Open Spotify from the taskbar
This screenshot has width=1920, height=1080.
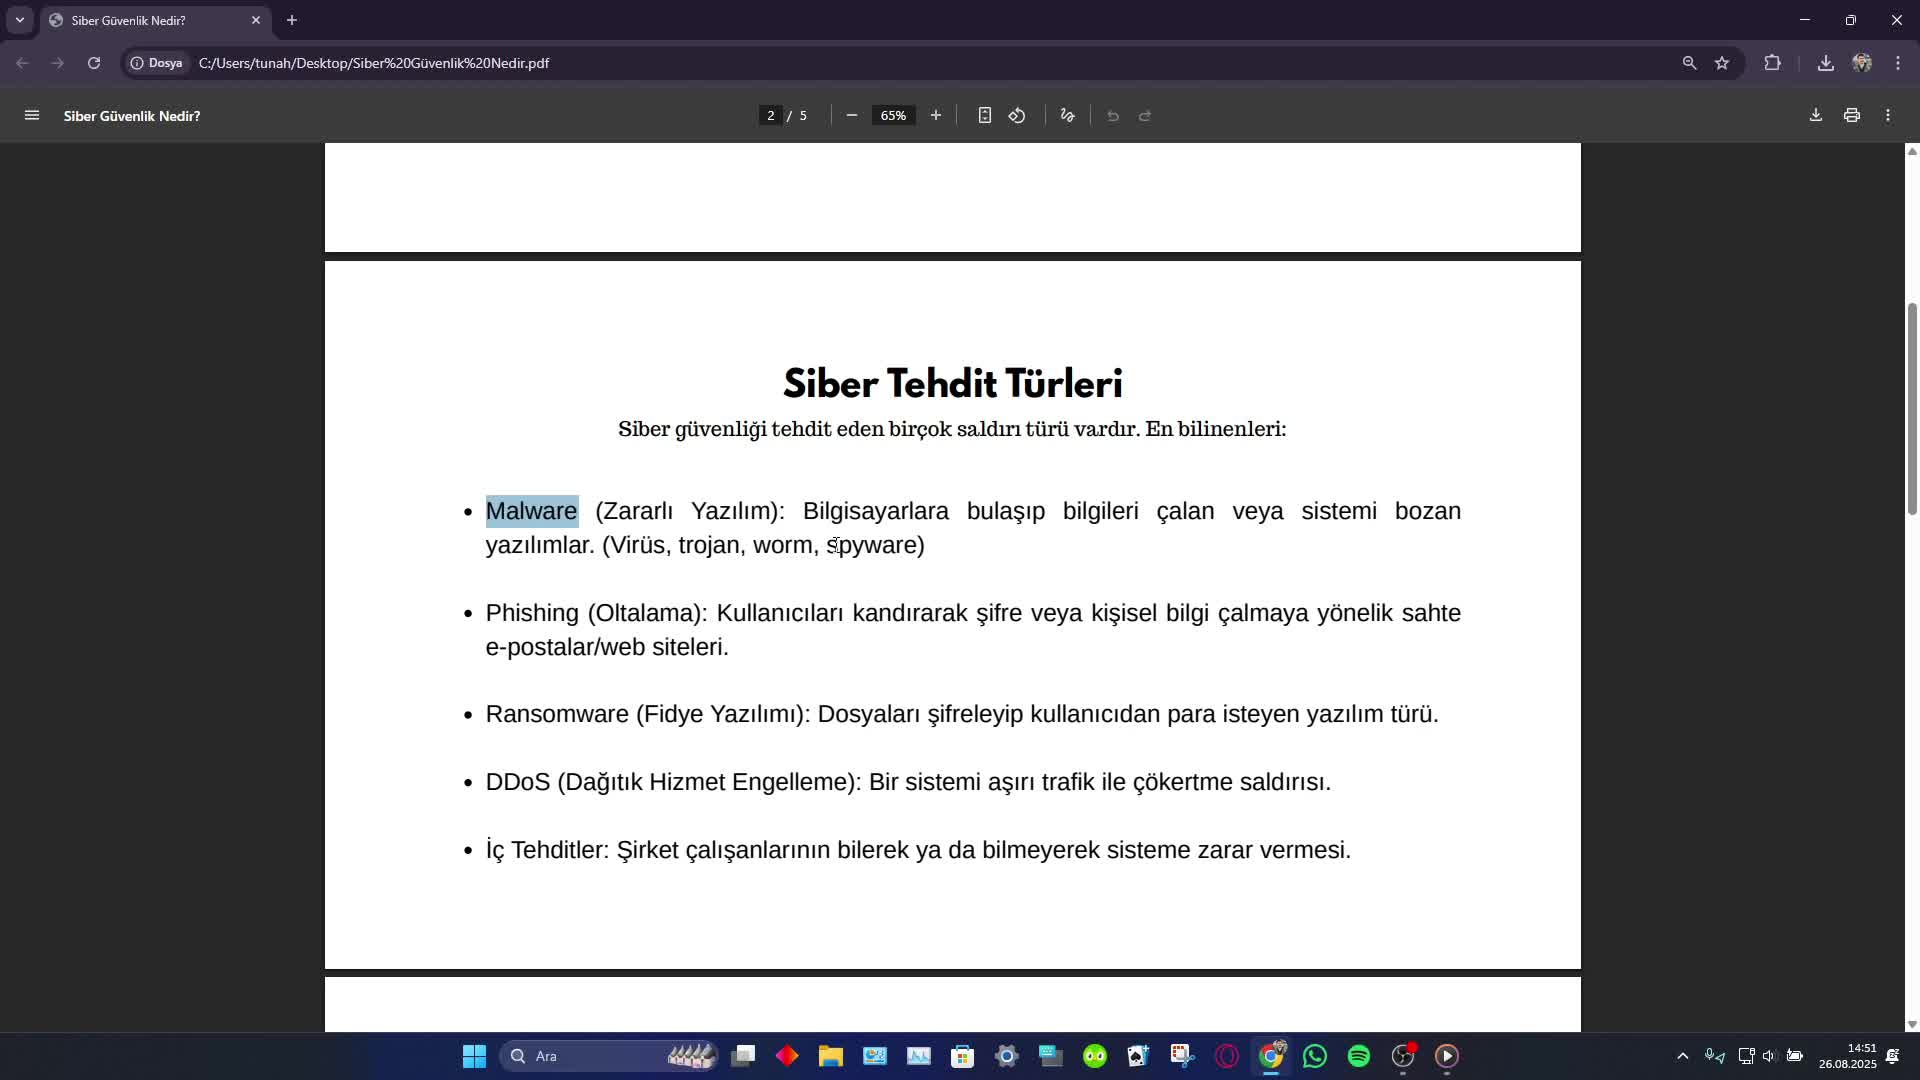(1358, 1056)
